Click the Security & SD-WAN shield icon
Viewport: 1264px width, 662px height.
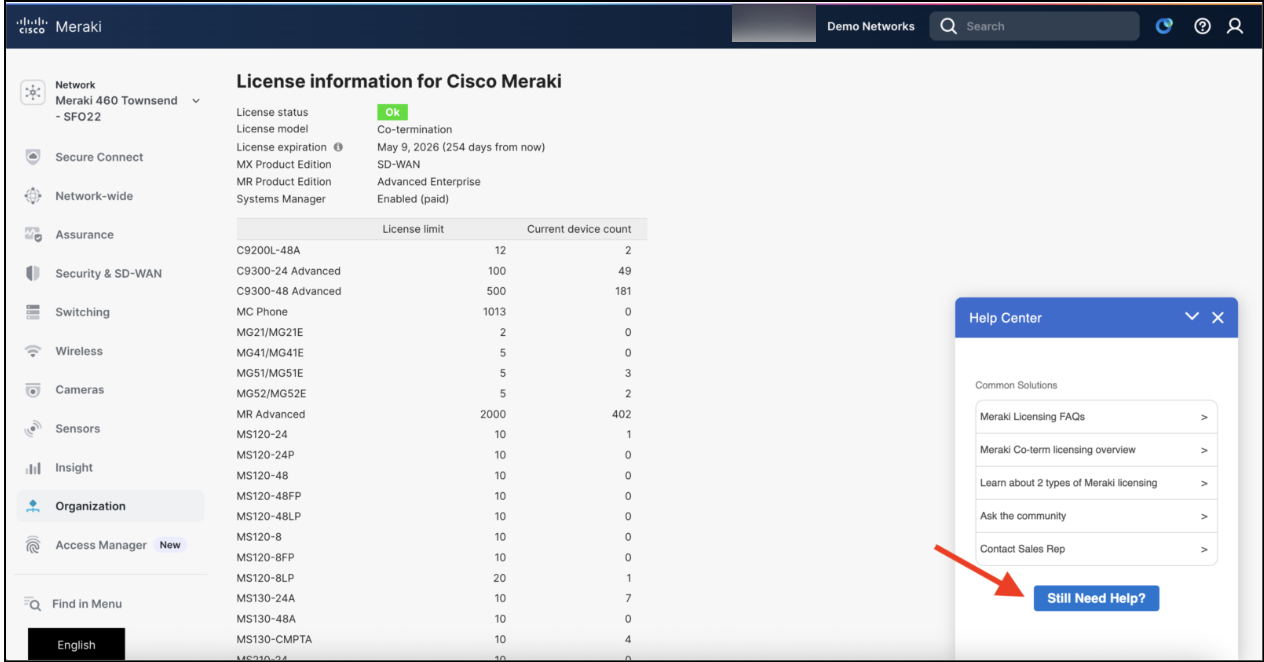[33, 273]
